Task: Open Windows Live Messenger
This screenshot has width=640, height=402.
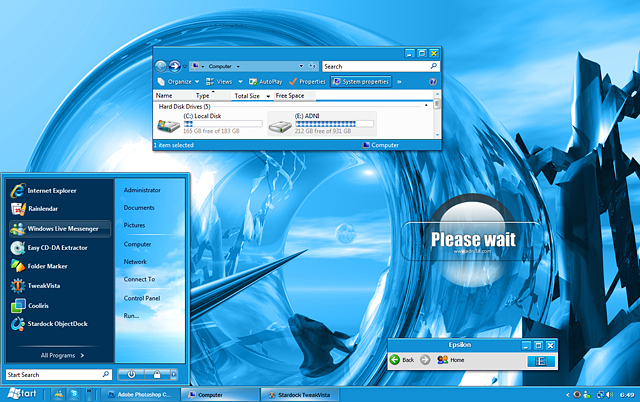Action: point(60,228)
